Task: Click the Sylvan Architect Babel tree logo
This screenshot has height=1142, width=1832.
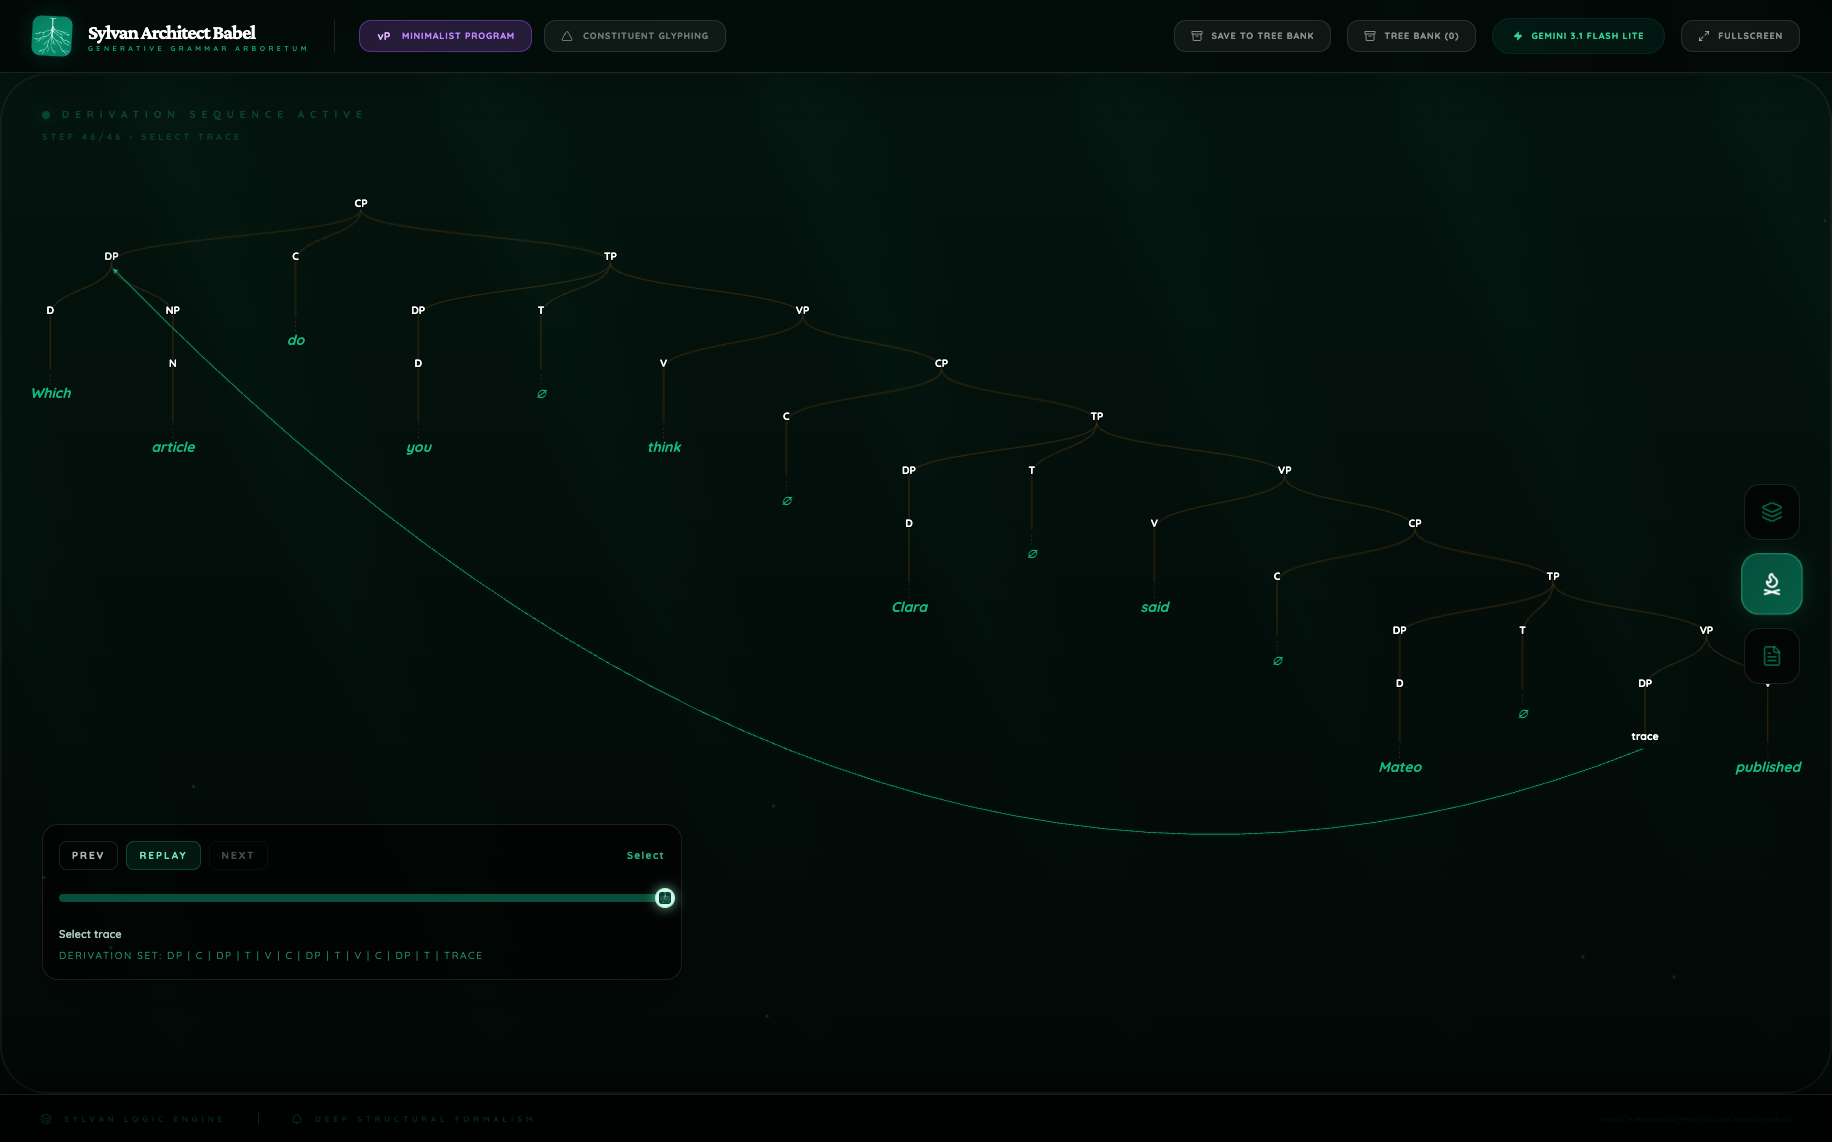Action: [52, 36]
